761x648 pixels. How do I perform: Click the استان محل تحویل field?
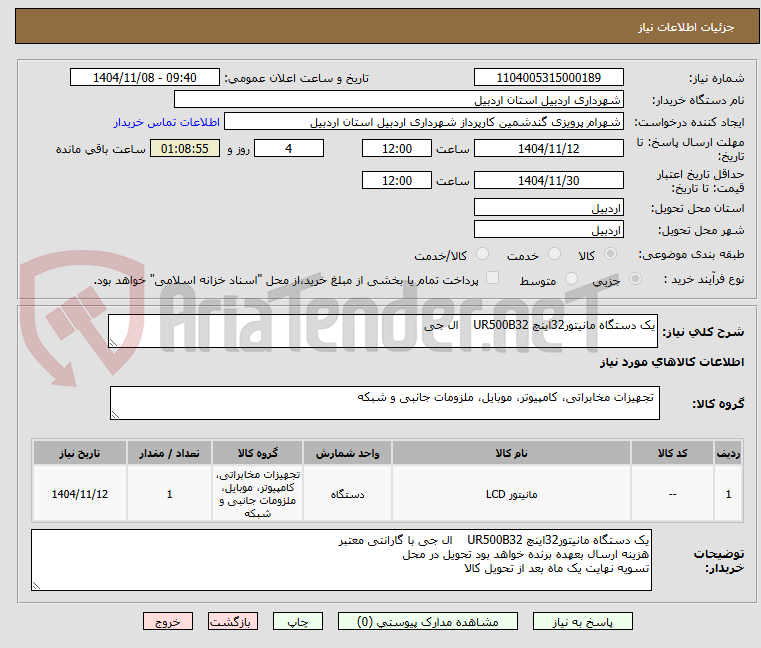548,208
